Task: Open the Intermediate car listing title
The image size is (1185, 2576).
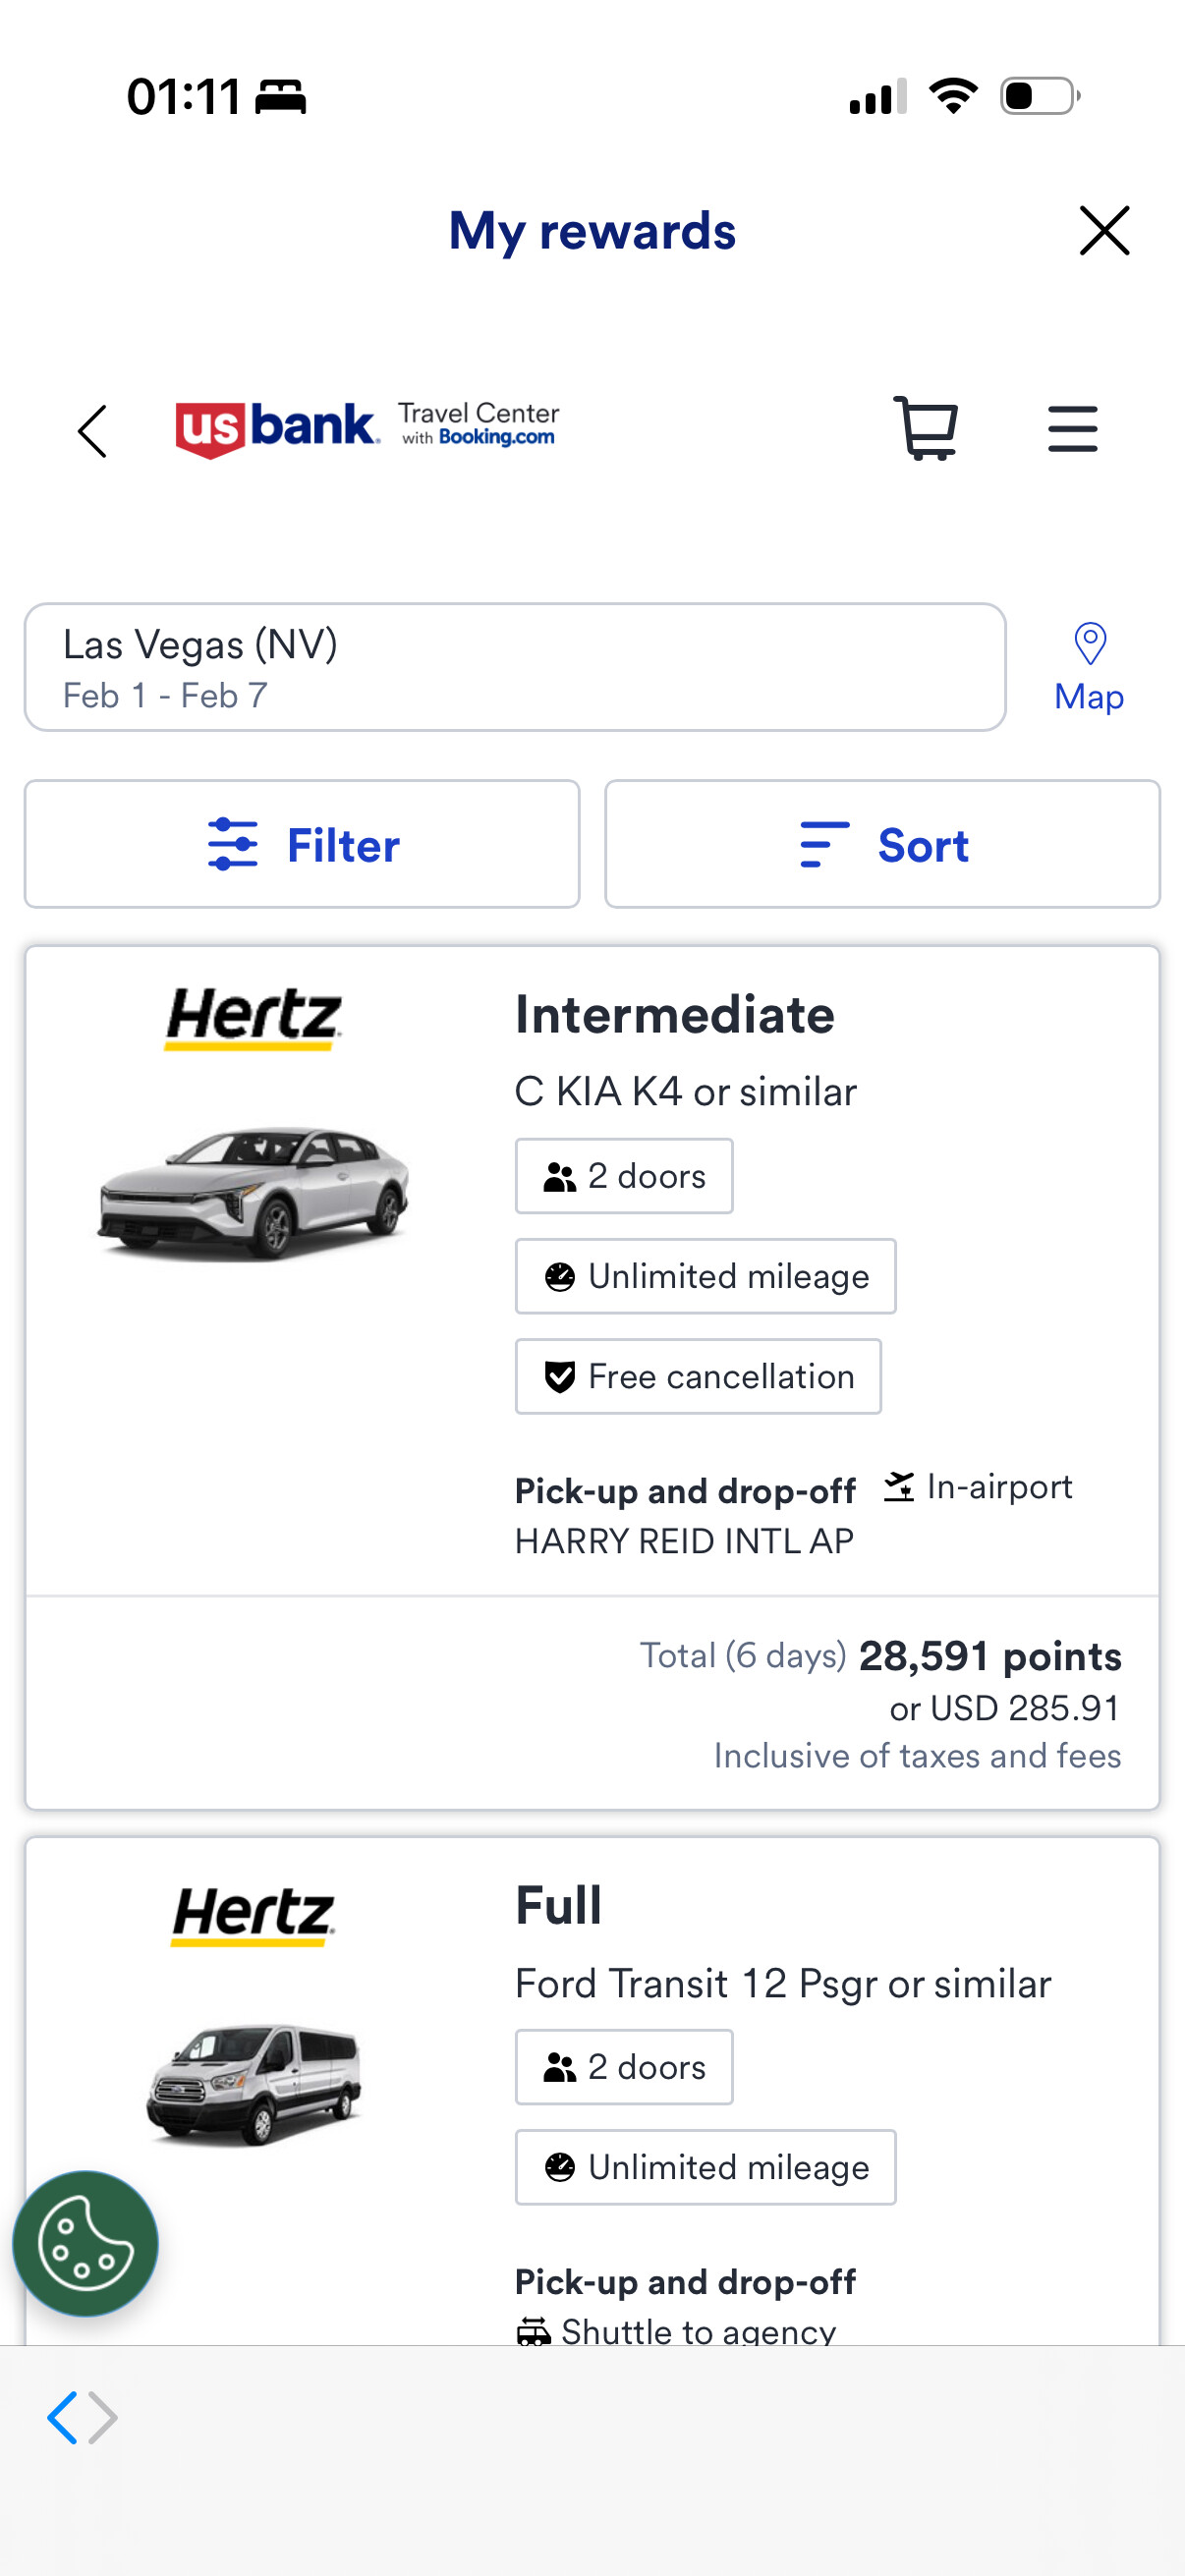Action: [x=674, y=1015]
